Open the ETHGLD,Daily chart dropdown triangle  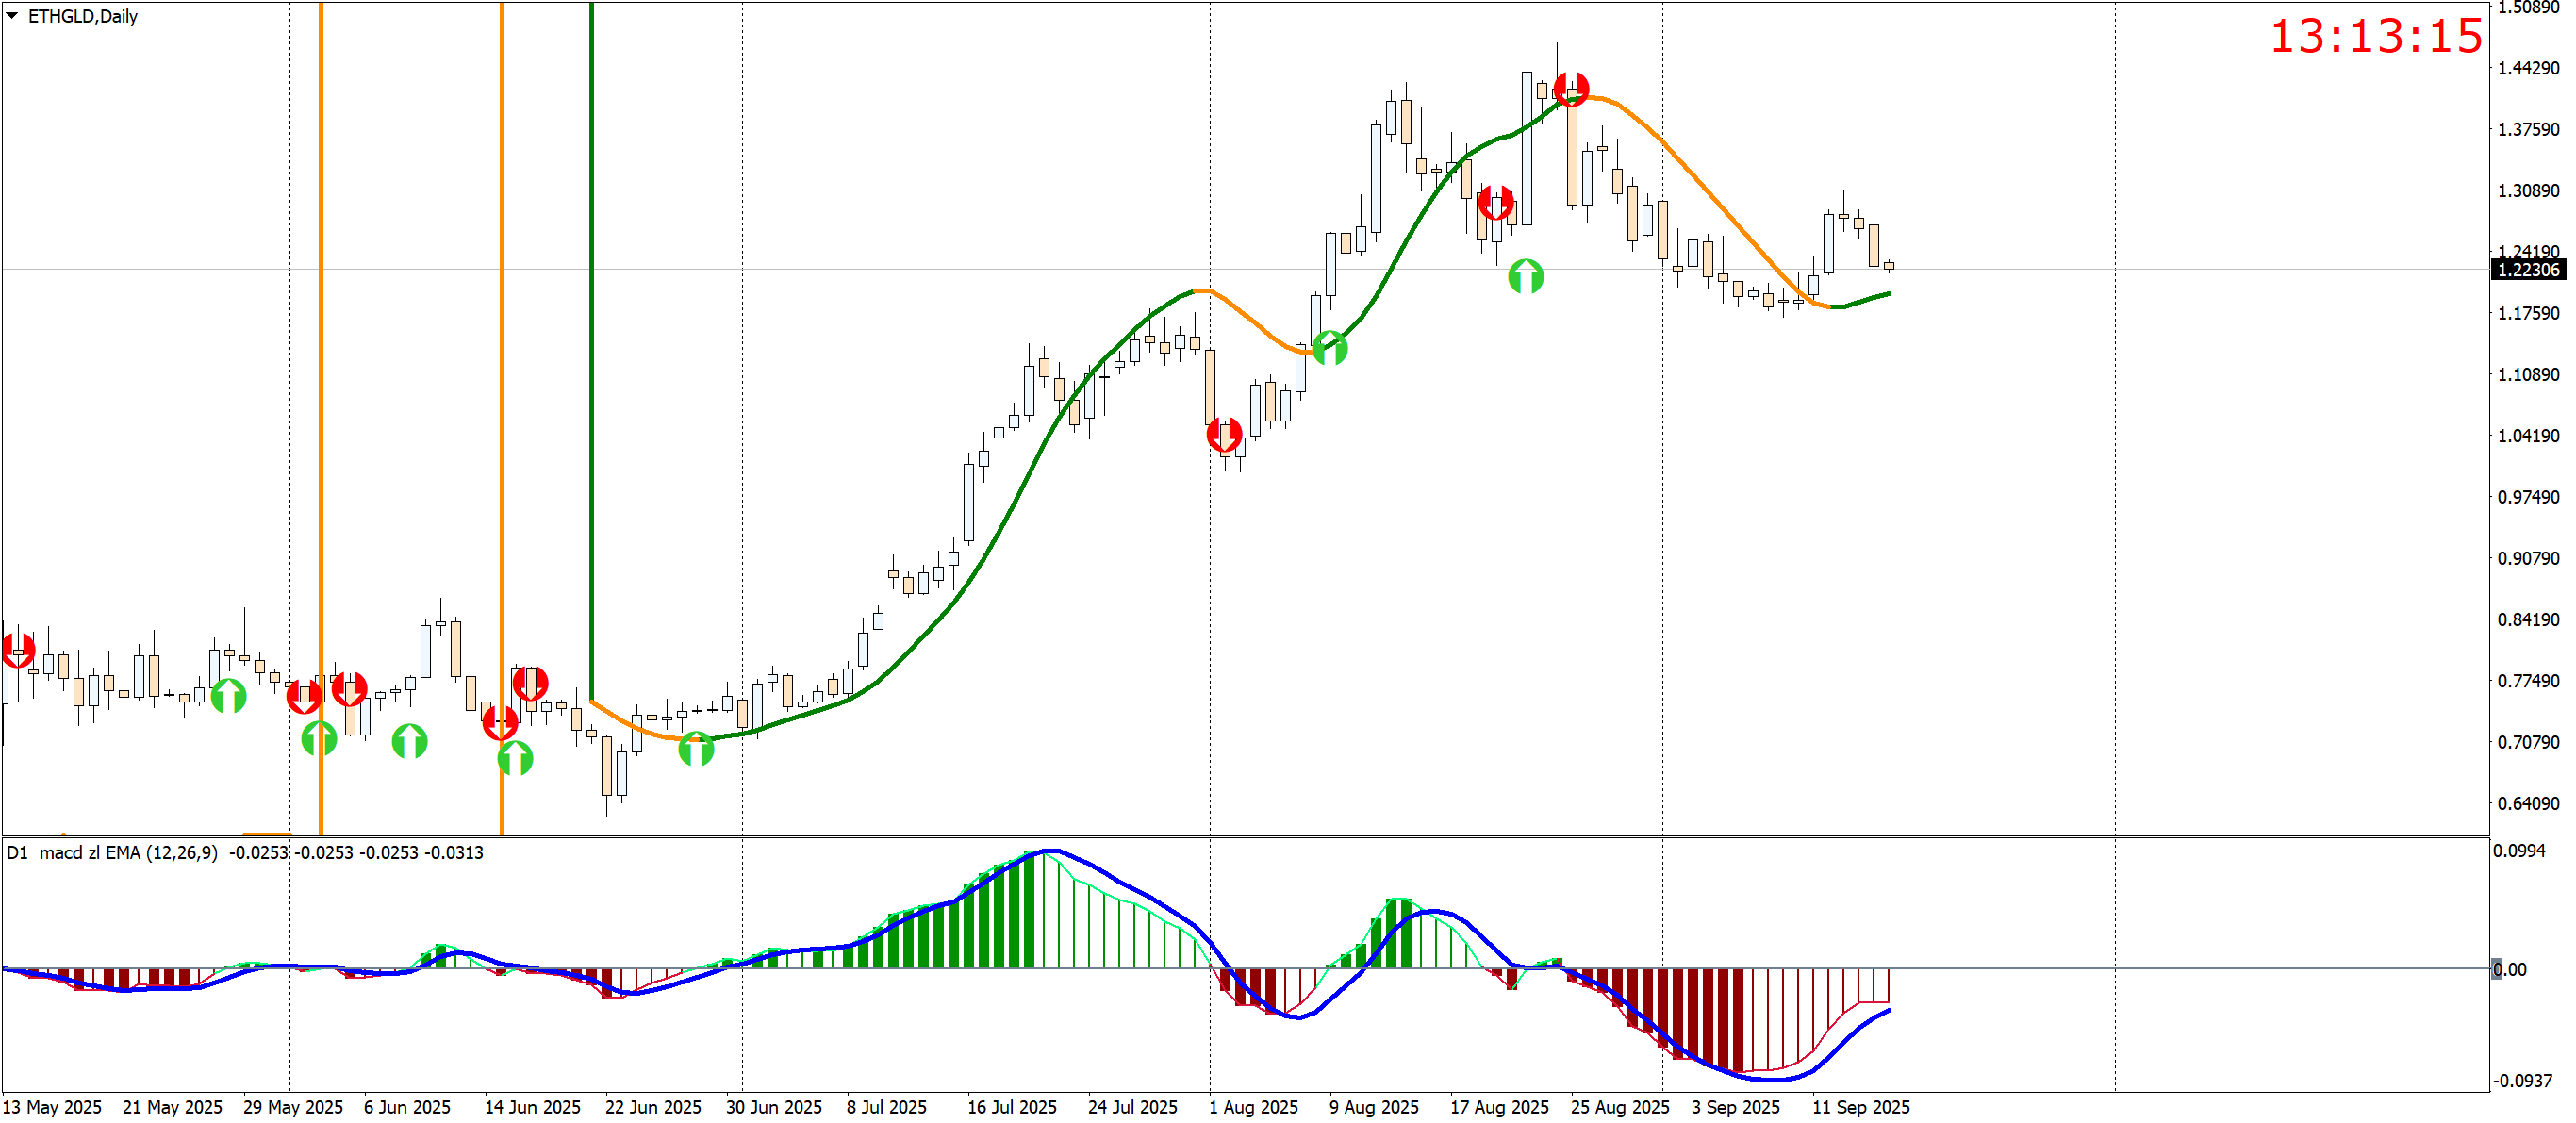pyautogui.click(x=12, y=16)
